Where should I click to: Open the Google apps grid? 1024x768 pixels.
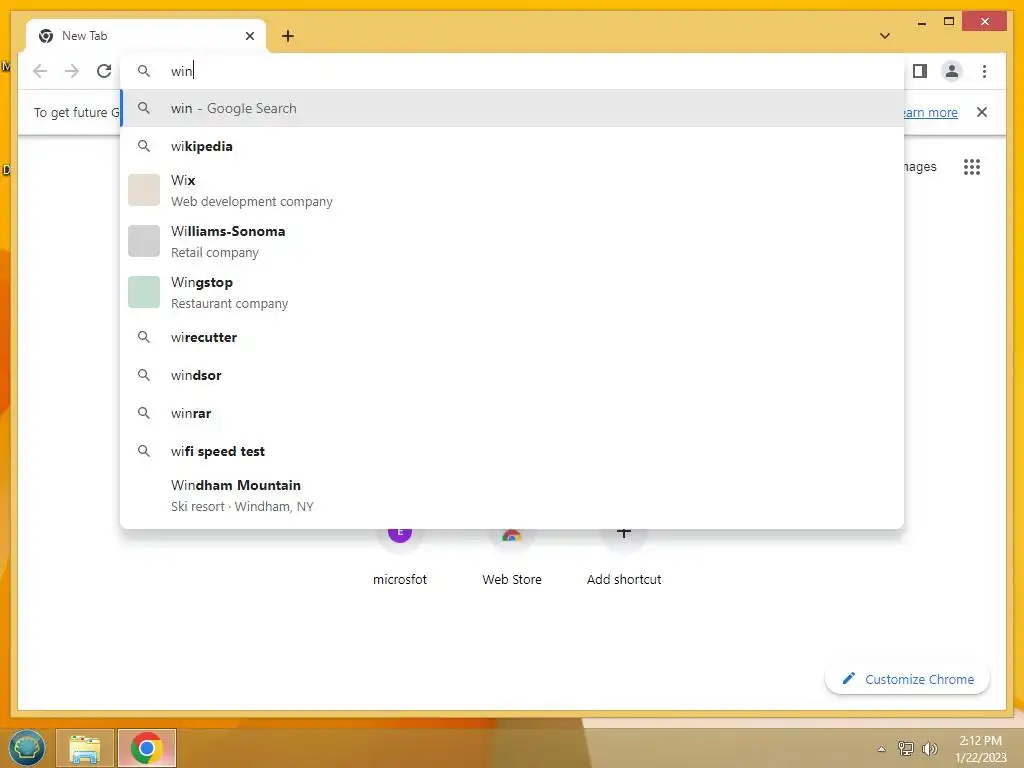(x=972, y=167)
